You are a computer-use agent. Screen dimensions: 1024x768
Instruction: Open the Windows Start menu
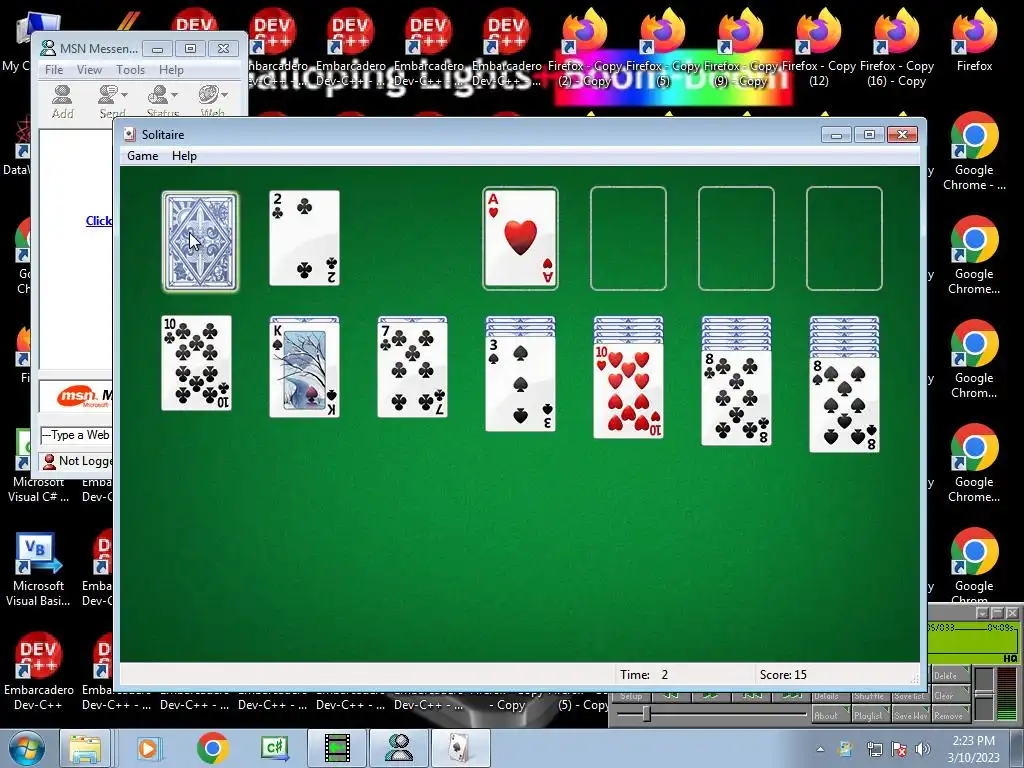(x=25, y=748)
